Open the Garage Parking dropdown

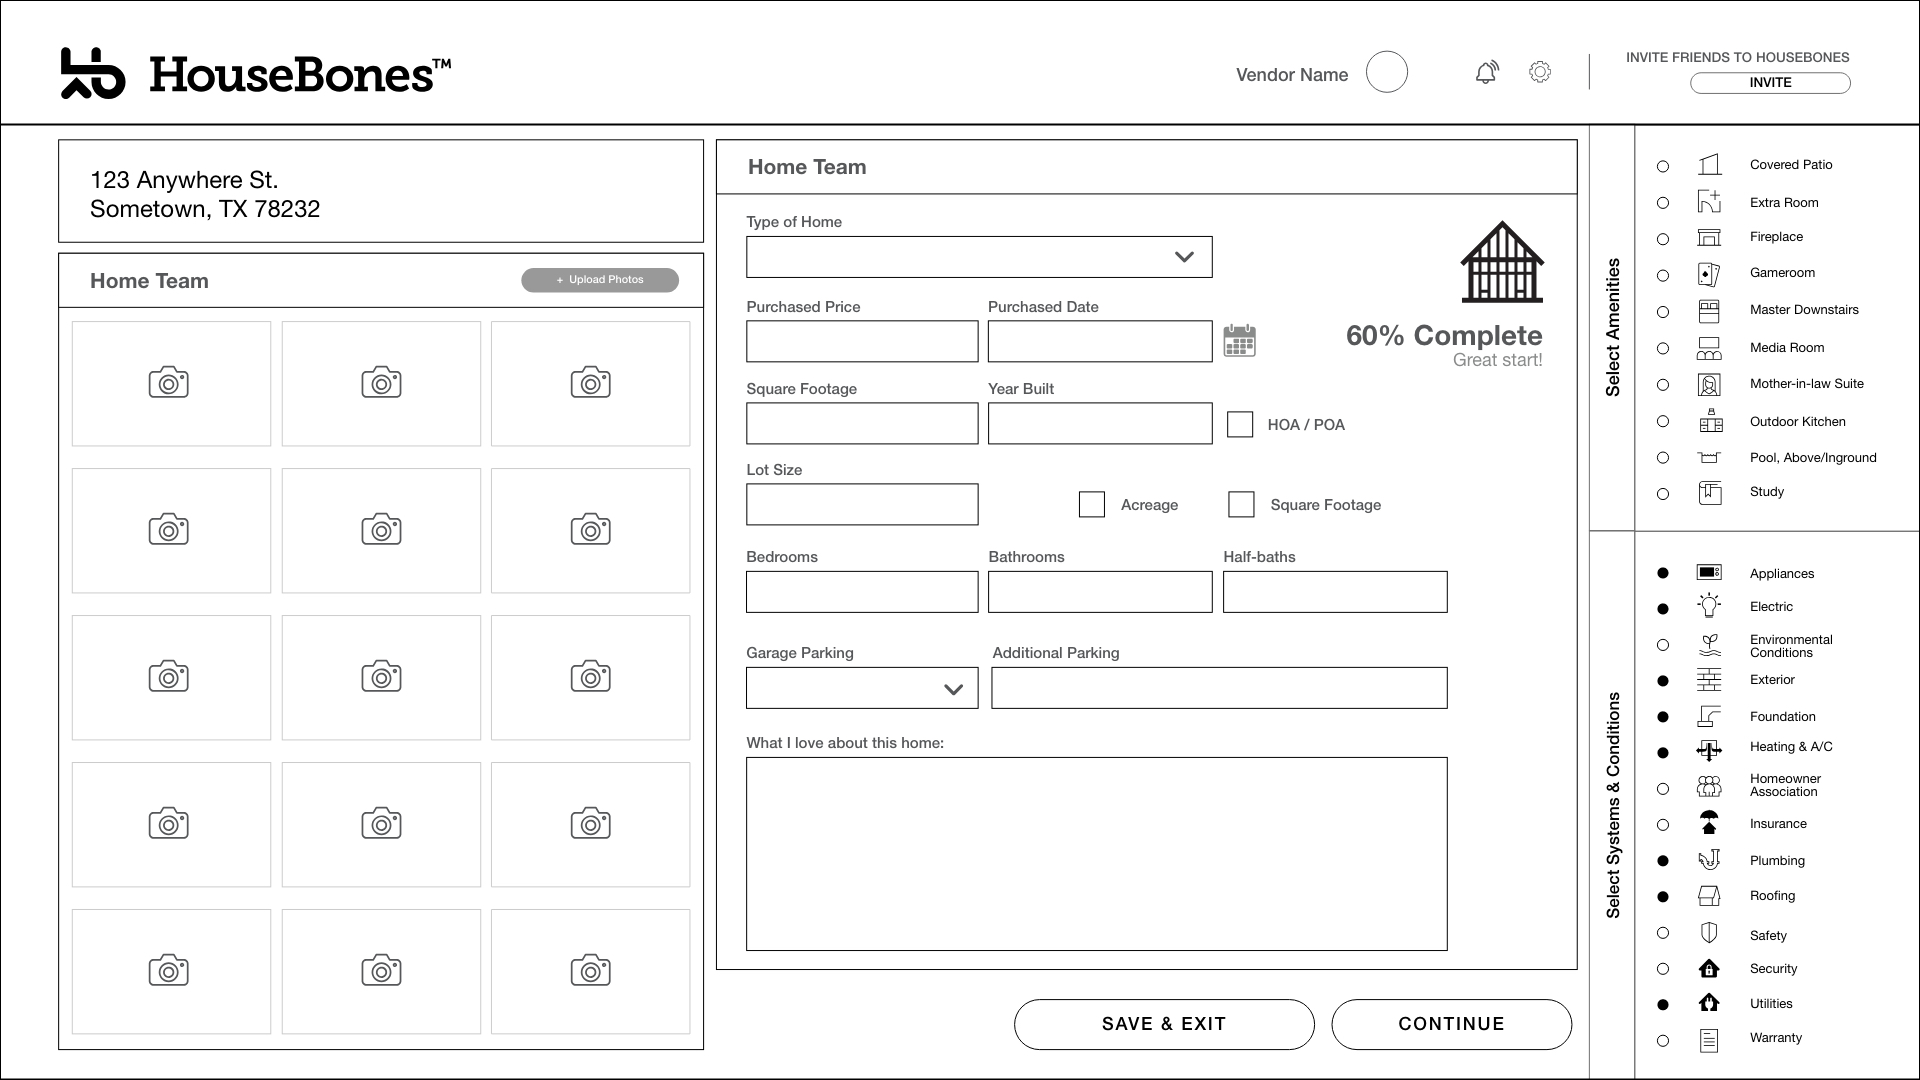tap(862, 688)
